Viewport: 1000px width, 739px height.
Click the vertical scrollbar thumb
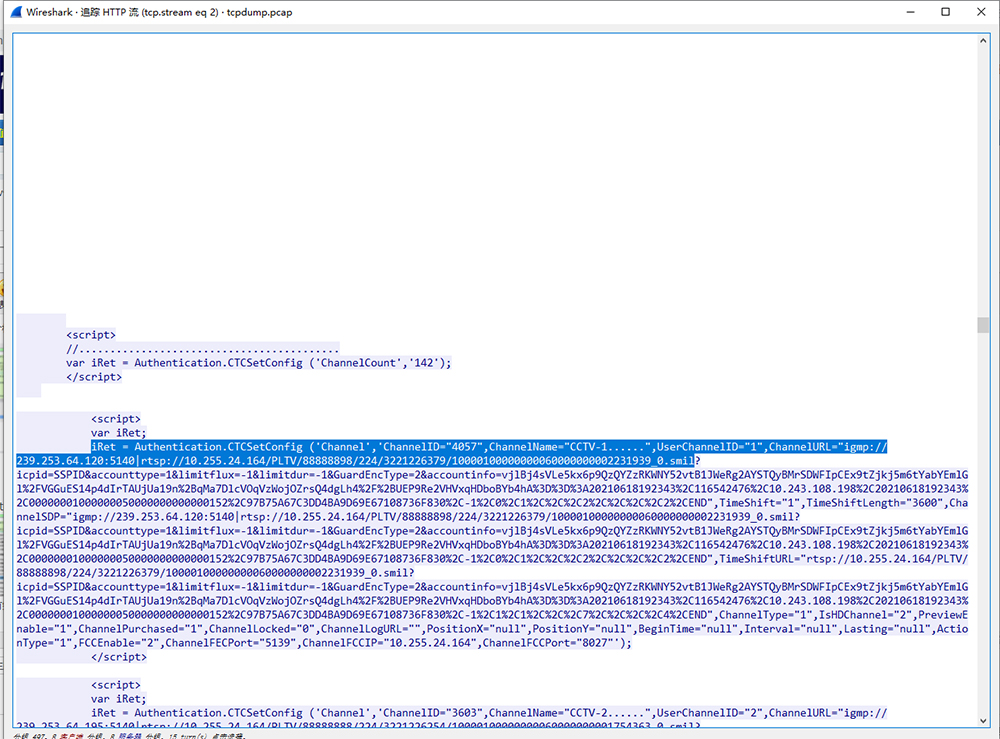983,325
